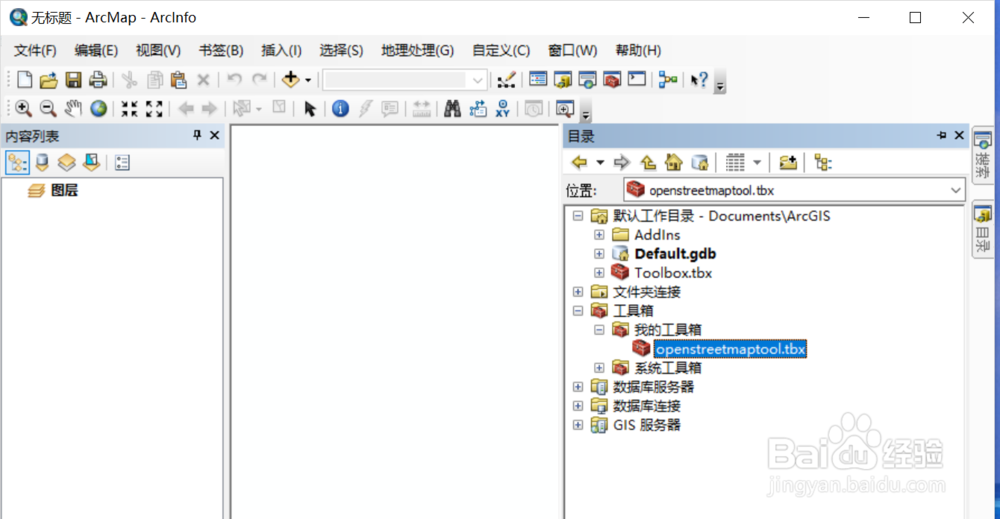Click the Catalog Up One Level icon

648,163
